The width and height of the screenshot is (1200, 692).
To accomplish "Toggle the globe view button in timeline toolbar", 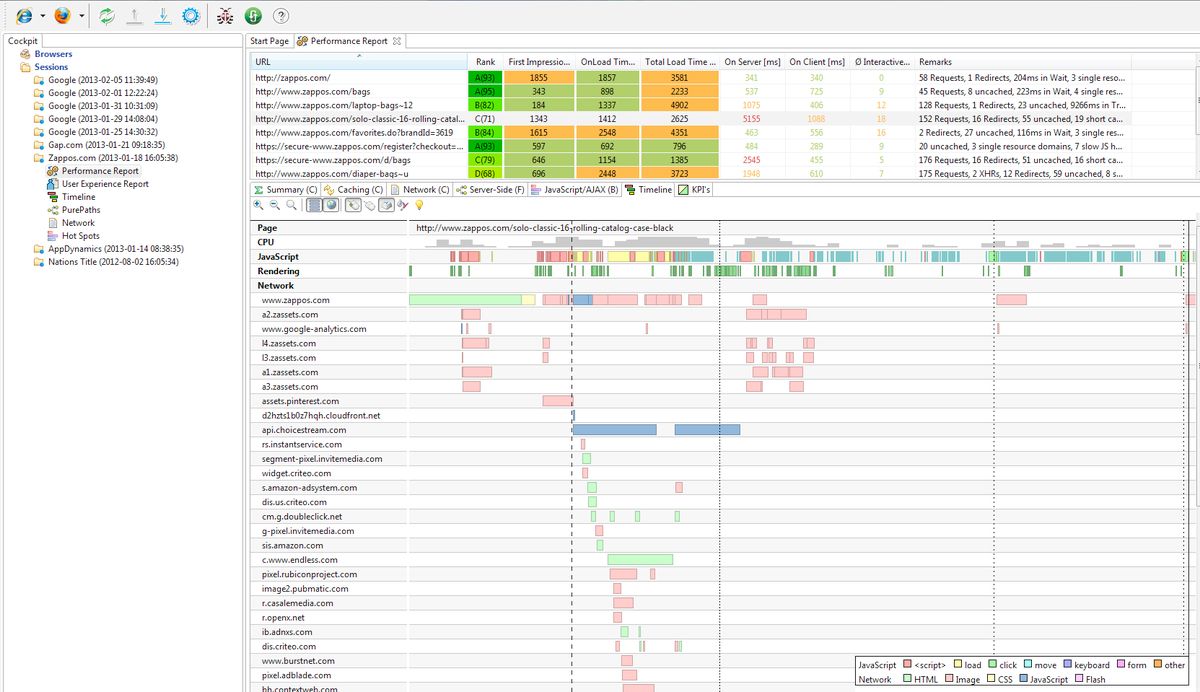I will 332,205.
